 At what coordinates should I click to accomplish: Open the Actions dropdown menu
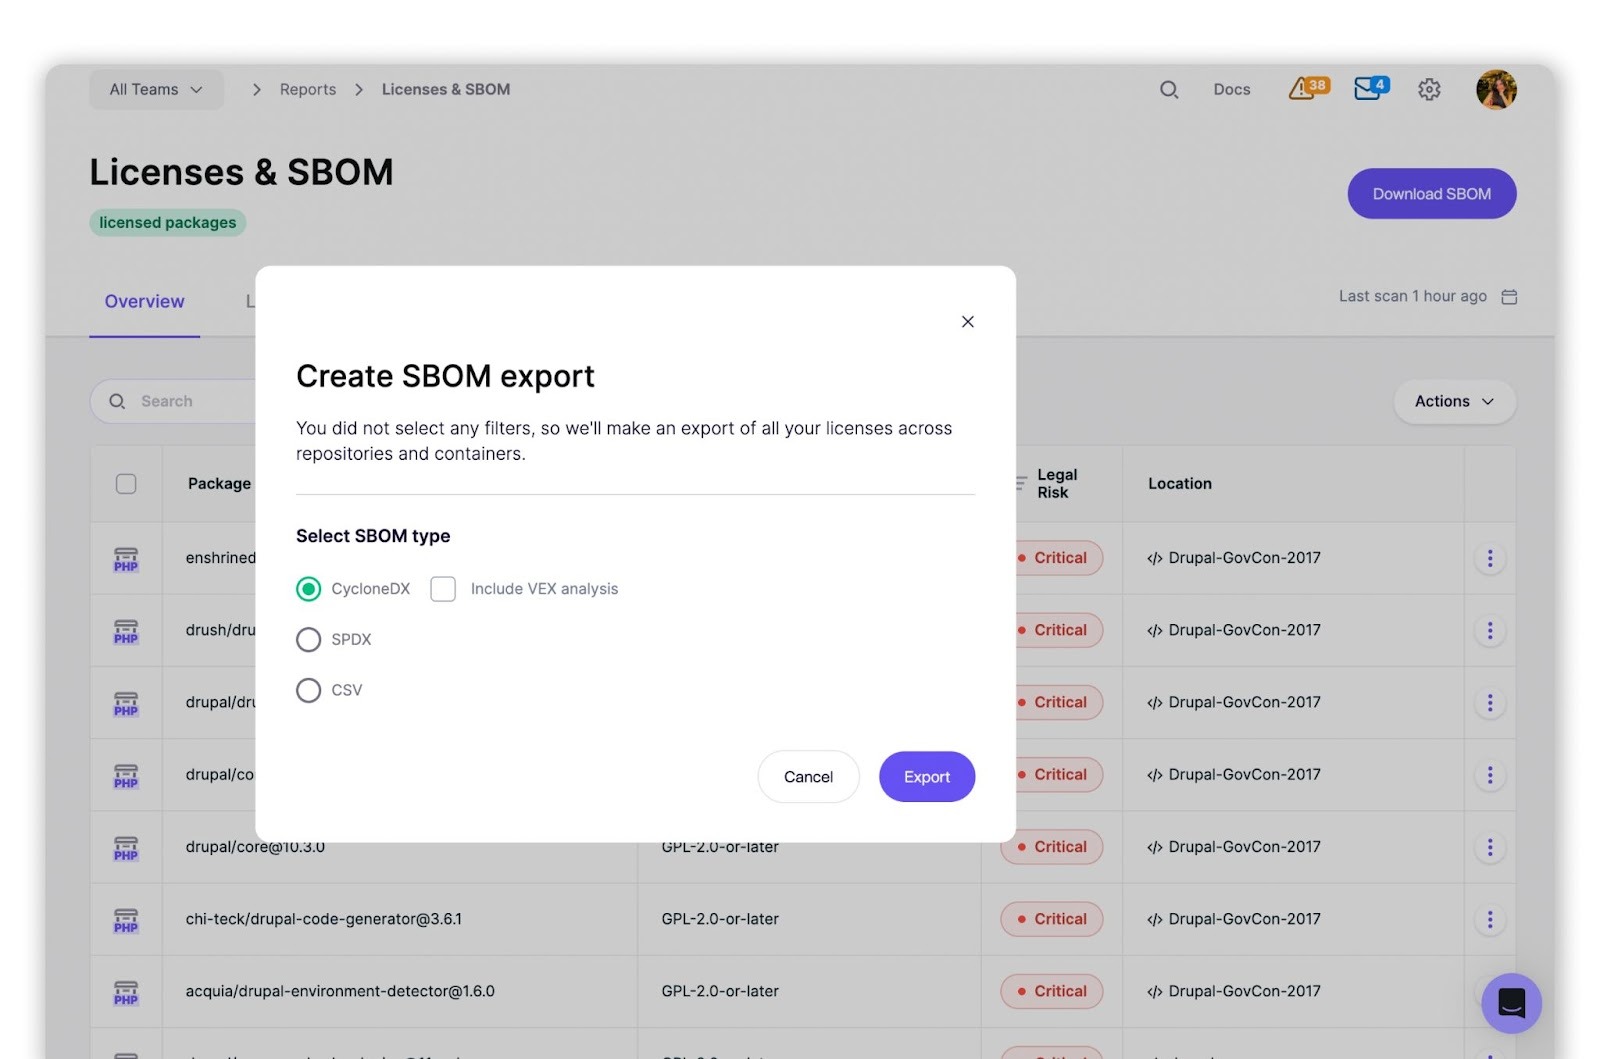1454,402
